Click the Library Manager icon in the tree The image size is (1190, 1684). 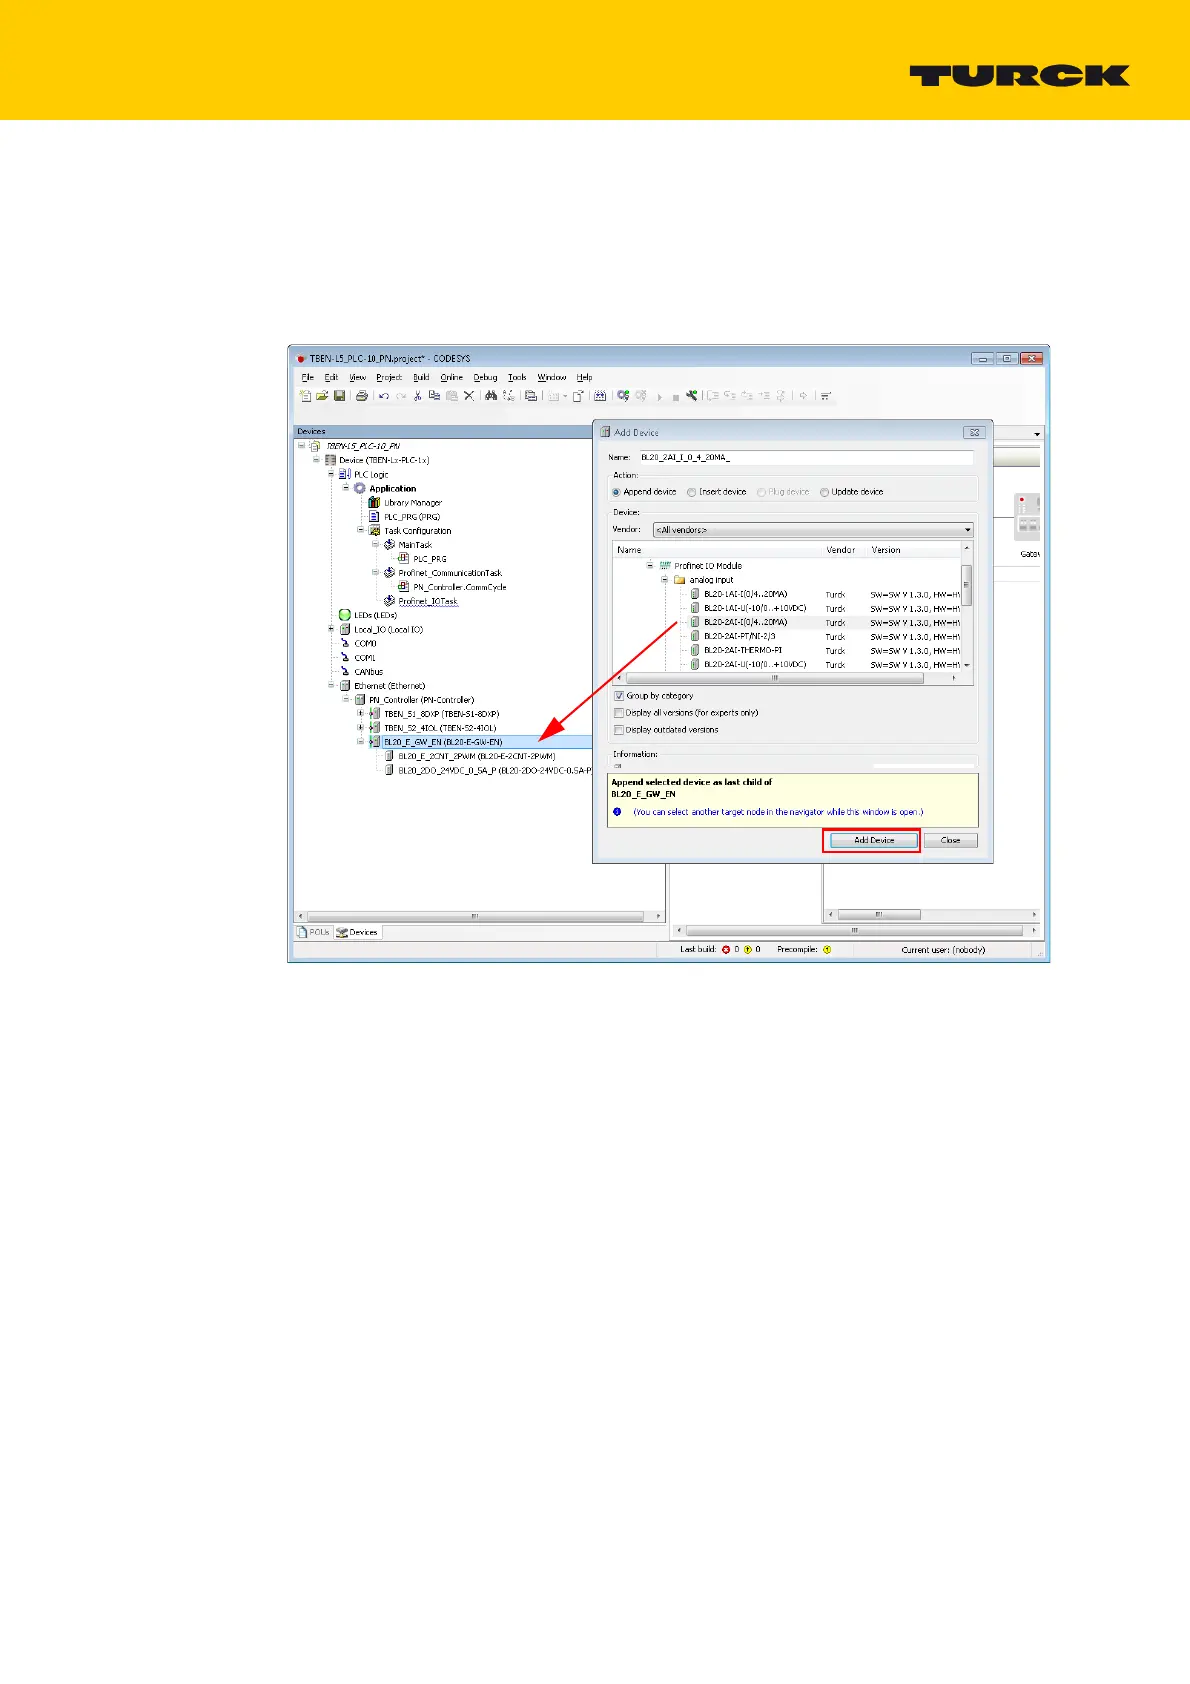(375, 503)
